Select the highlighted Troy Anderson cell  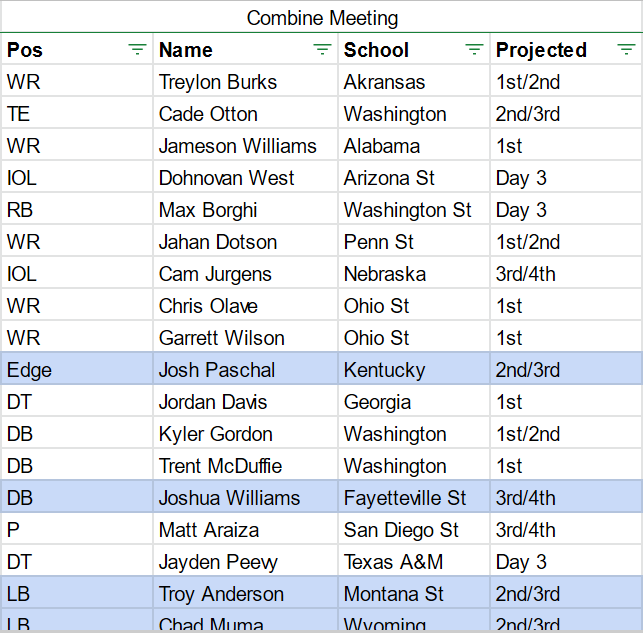[x=245, y=593]
